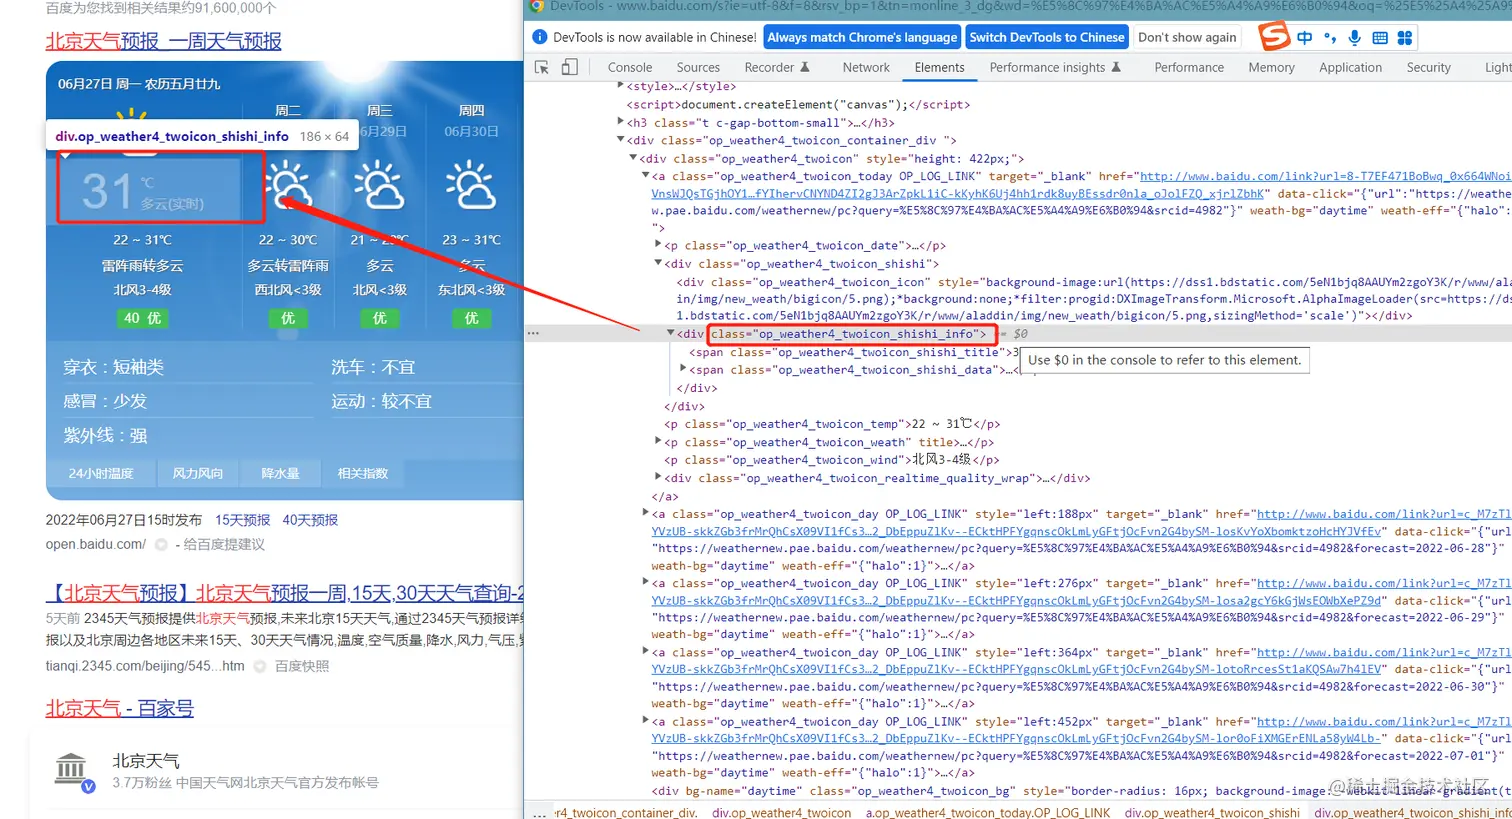Expand the p op_weather4_twoicon_weath node
The image size is (1512, 819).
coord(658,441)
